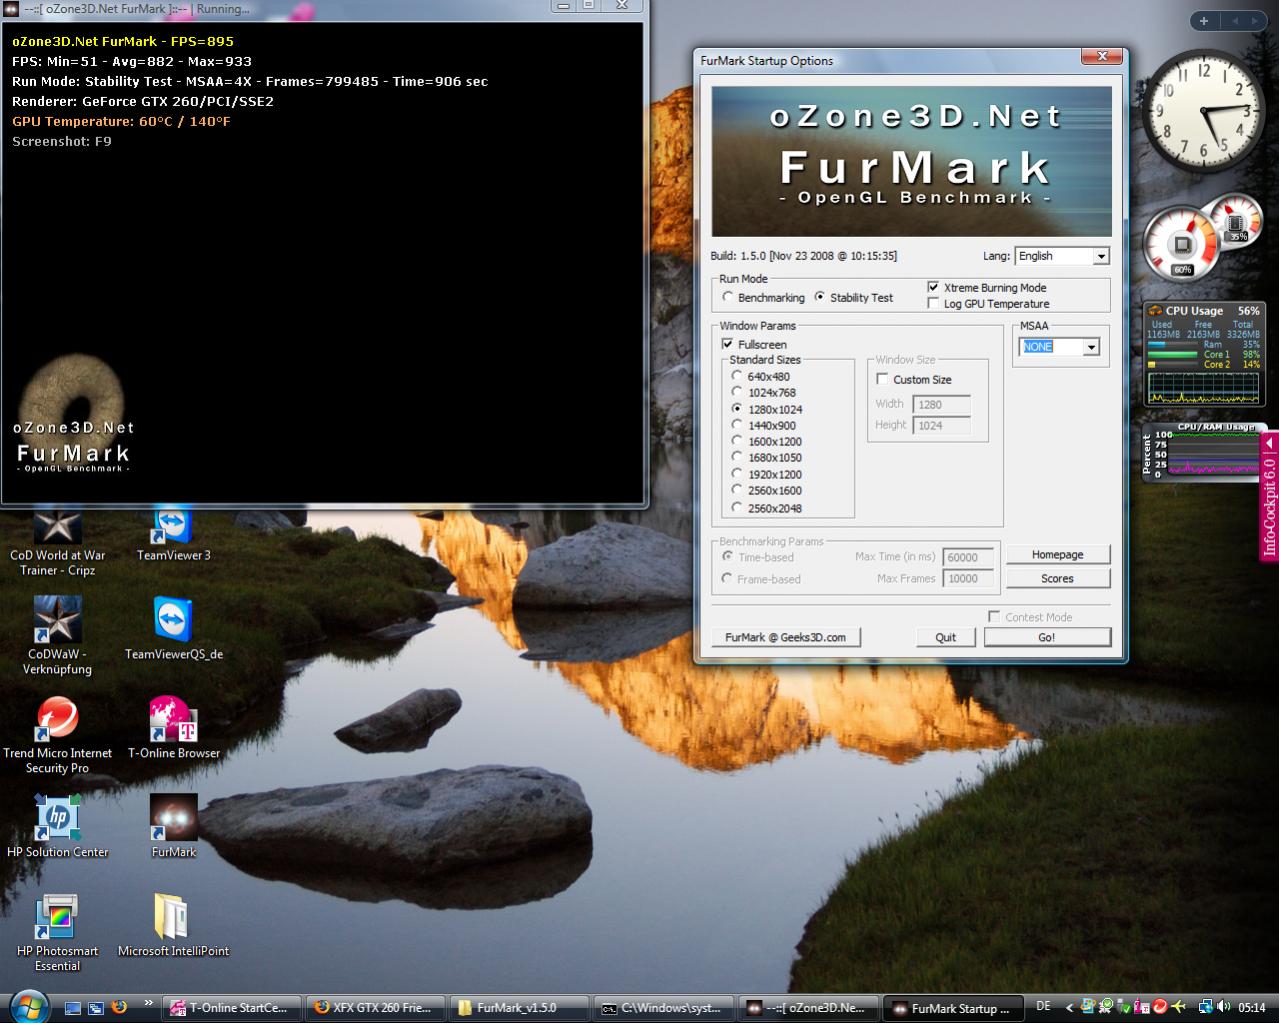The image size is (1279, 1023).
Task: Select the 2560x1600 resolution option
Action: tap(737, 490)
